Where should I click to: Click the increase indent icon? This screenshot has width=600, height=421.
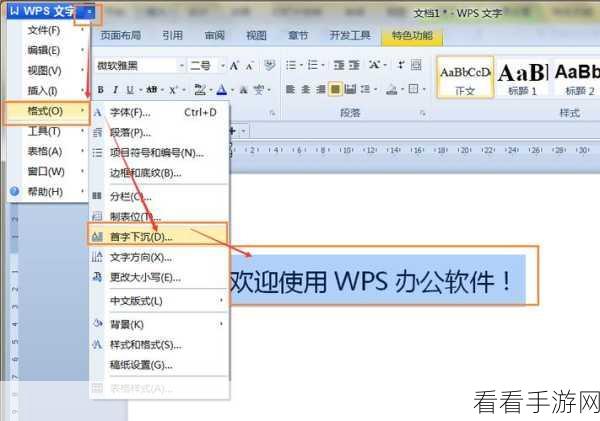point(354,65)
